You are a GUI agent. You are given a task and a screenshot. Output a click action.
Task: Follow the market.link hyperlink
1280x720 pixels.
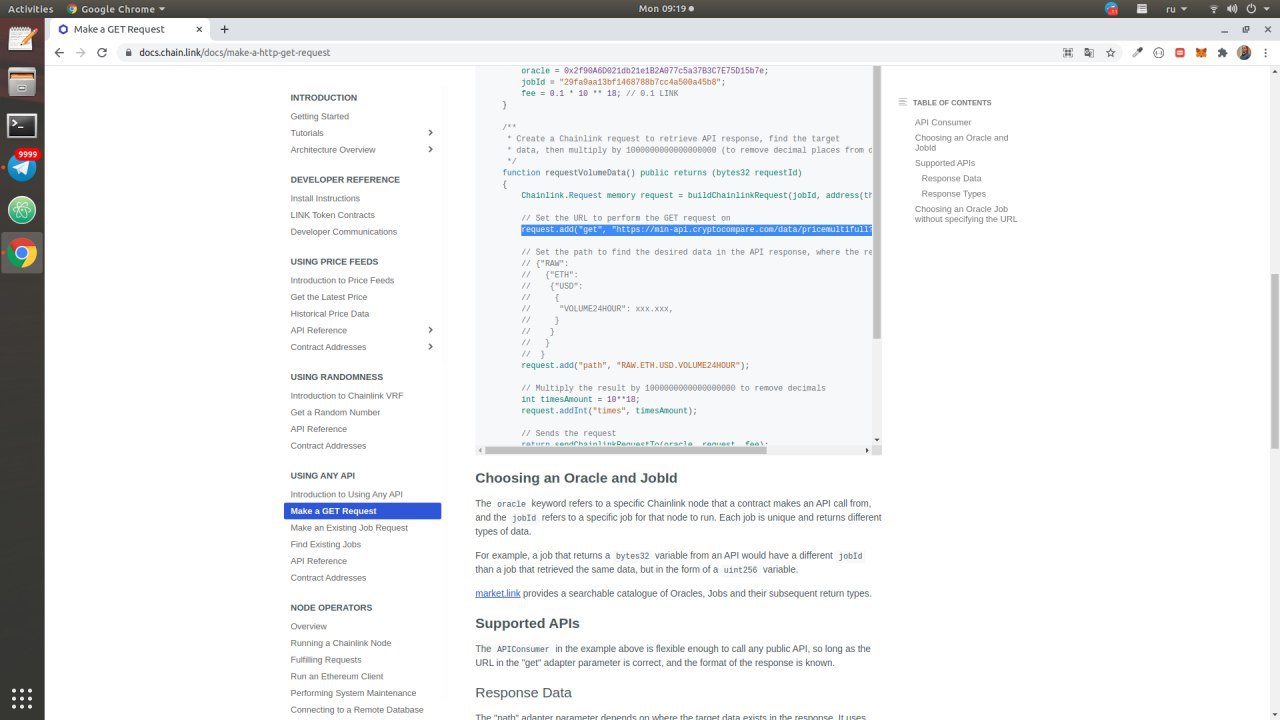498,593
